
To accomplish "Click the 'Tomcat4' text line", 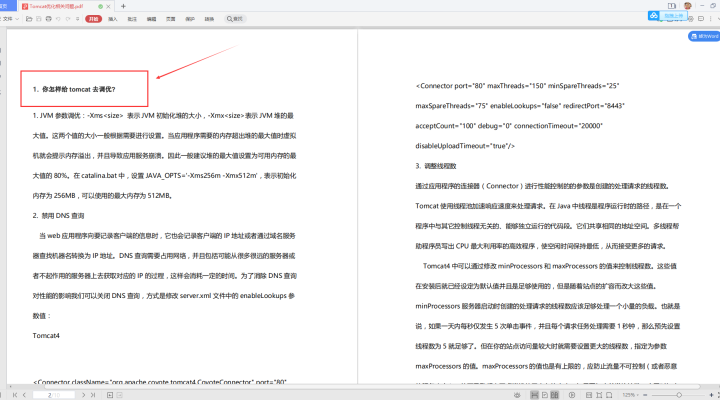I will click(46, 336).
